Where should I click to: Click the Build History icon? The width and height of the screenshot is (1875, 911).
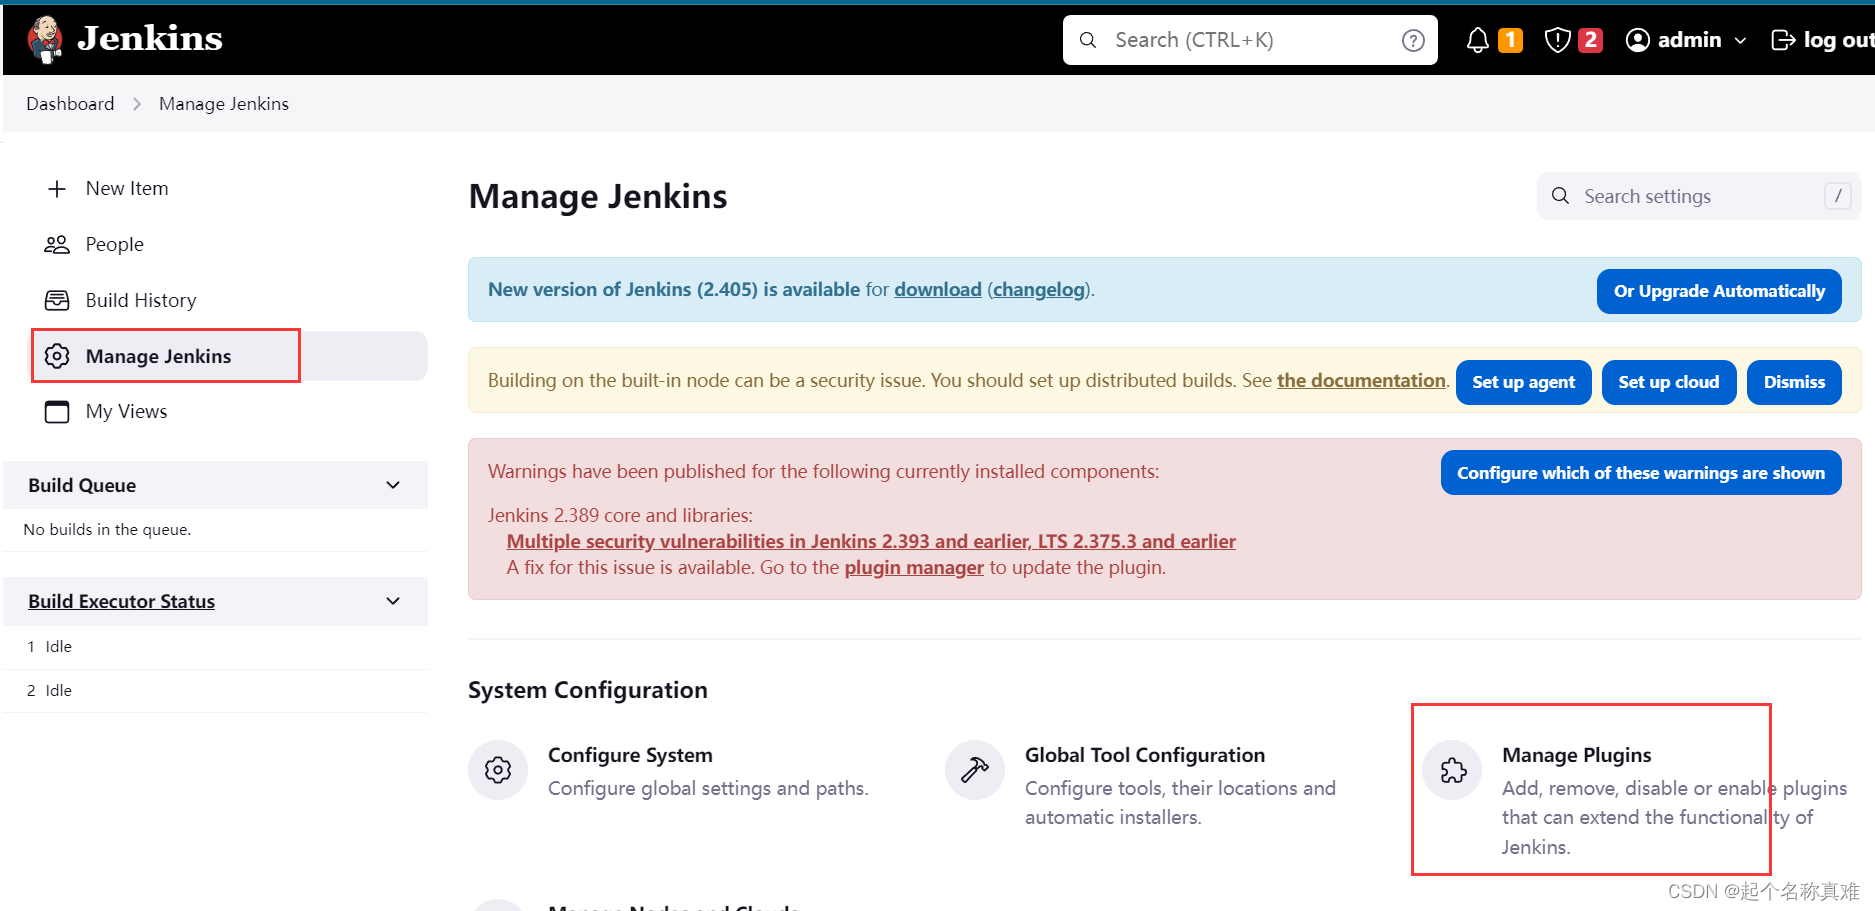57,300
